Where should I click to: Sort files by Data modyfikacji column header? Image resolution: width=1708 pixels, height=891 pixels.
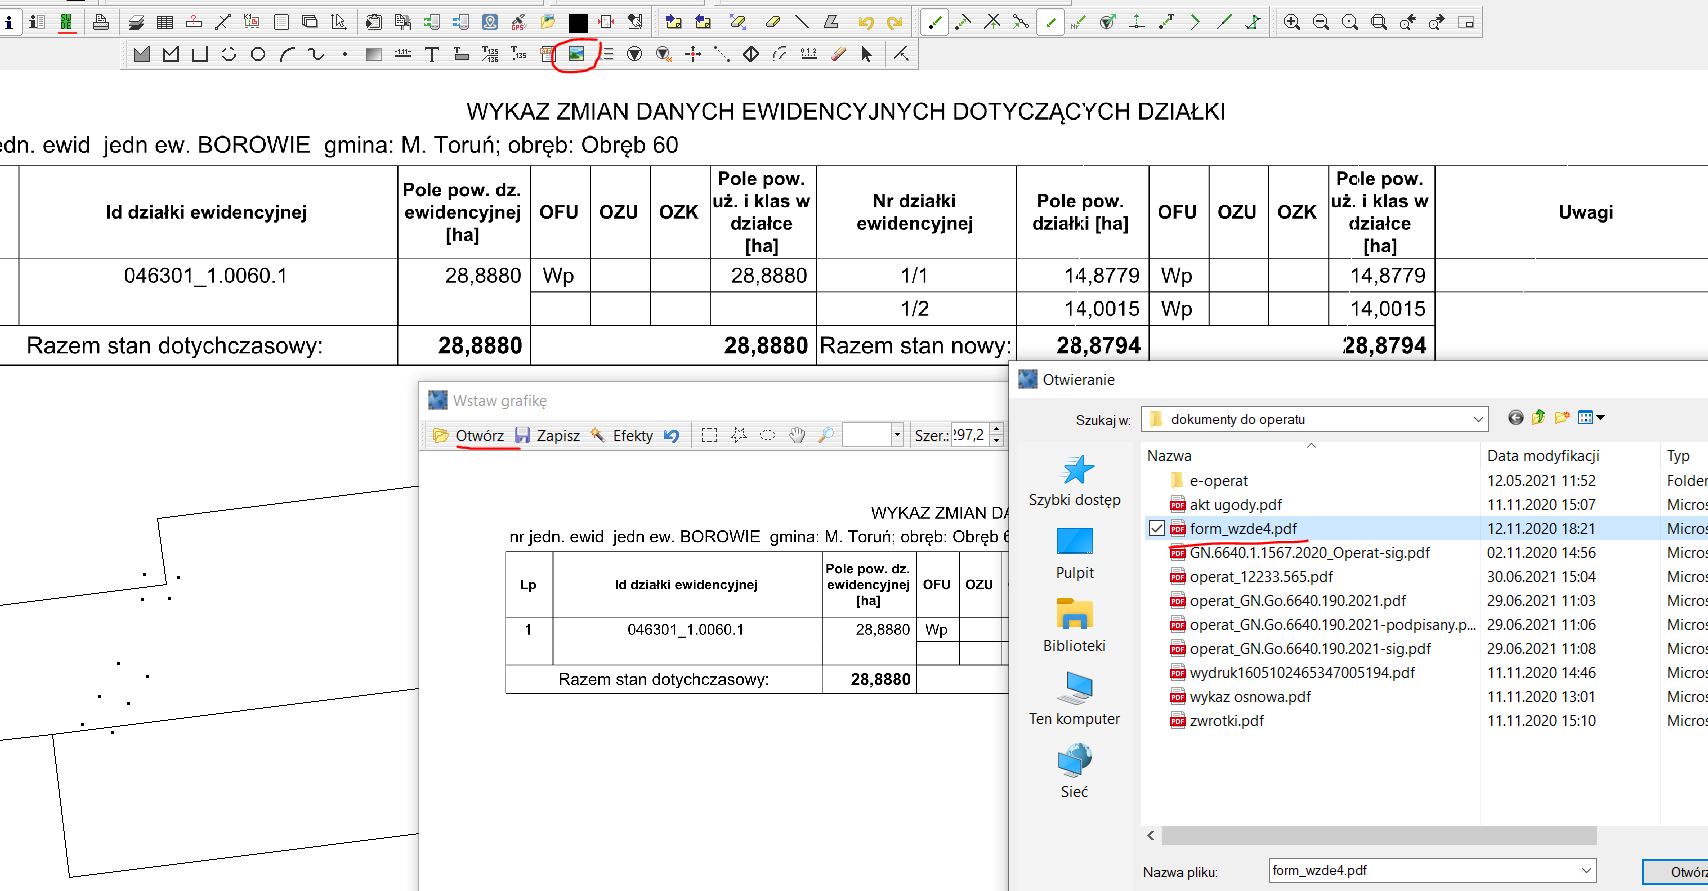tap(1543, 455)
